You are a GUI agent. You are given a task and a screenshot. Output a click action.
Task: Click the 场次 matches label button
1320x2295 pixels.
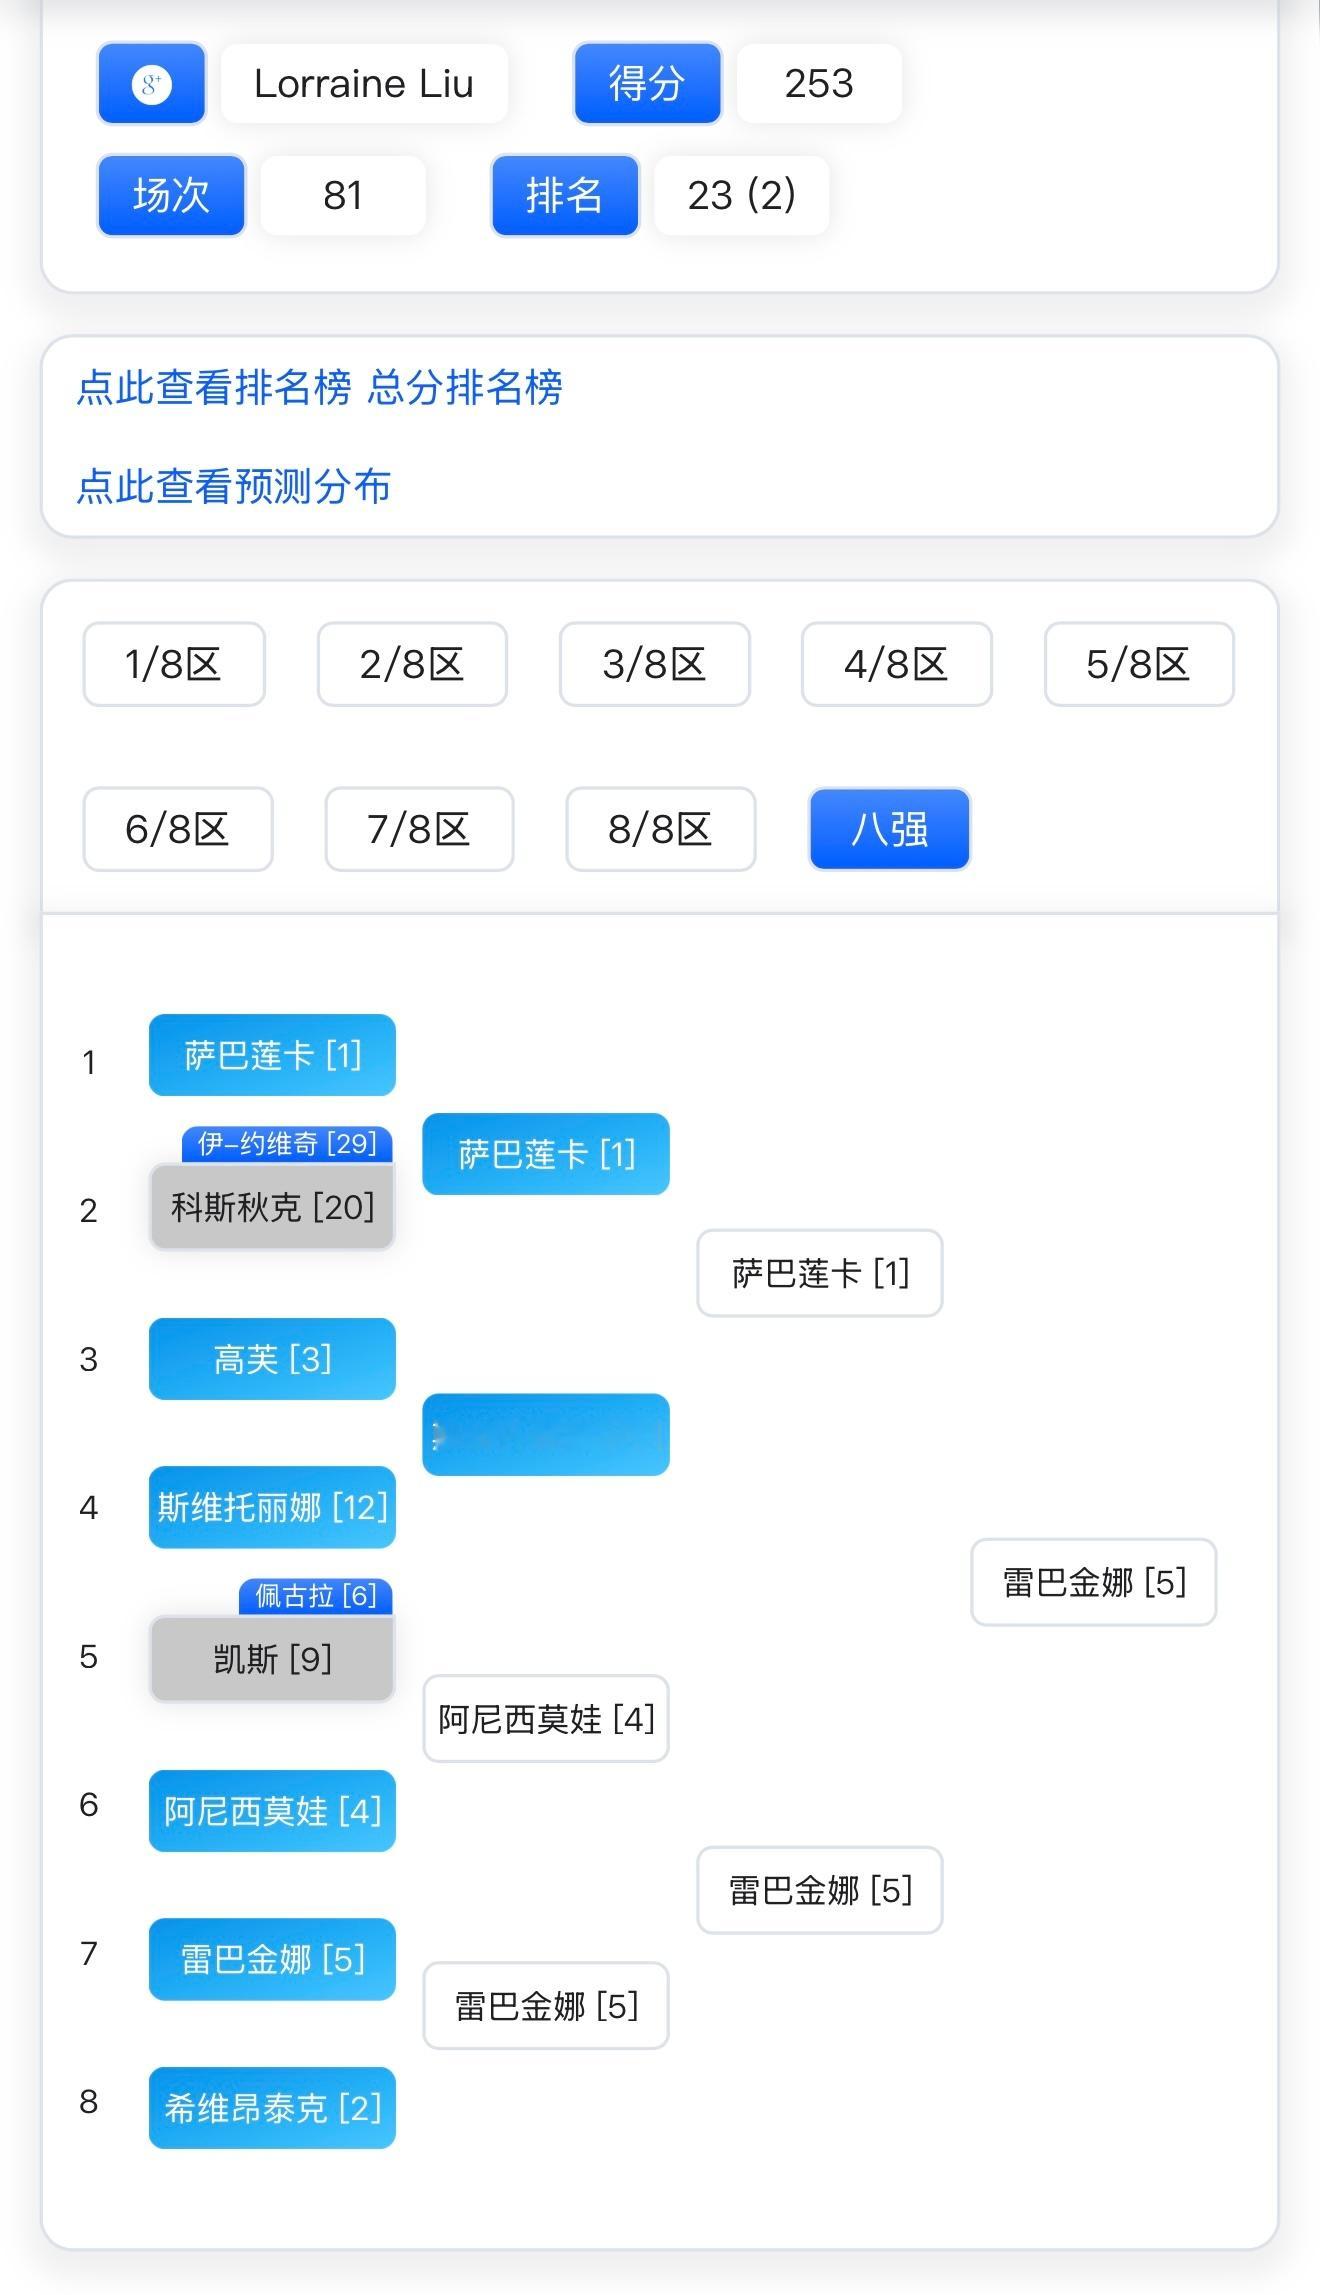[x=170, y=195]
